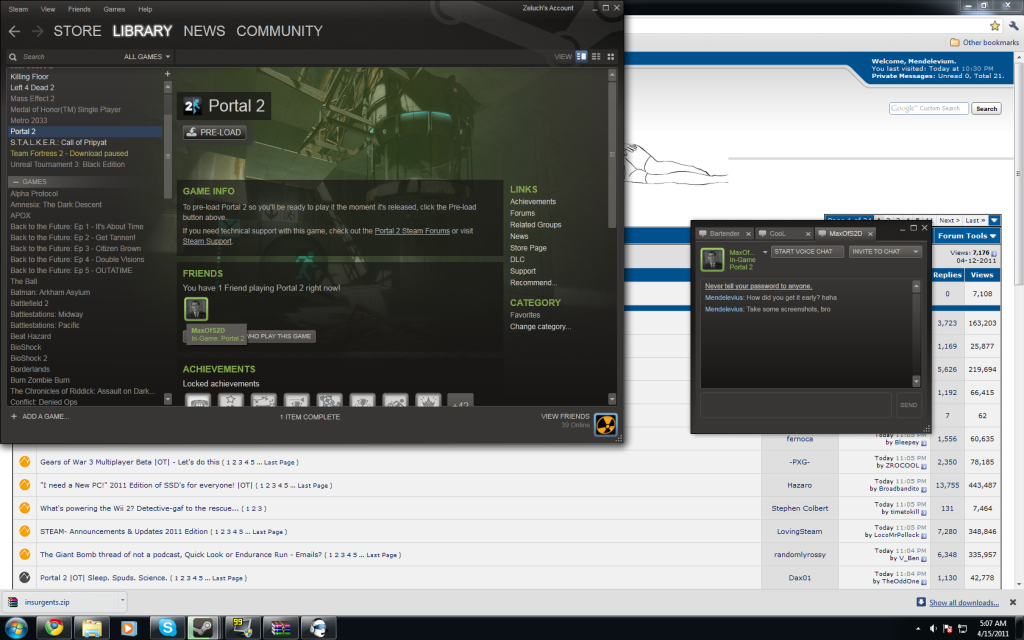Click the chat history scroll-up arrow
The width and height of the screenshot is (1024, 640).
click(x=916, y=286)
